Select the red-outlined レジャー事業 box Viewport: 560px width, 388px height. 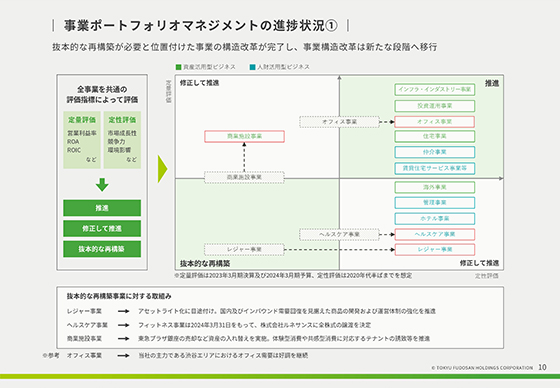435,249
